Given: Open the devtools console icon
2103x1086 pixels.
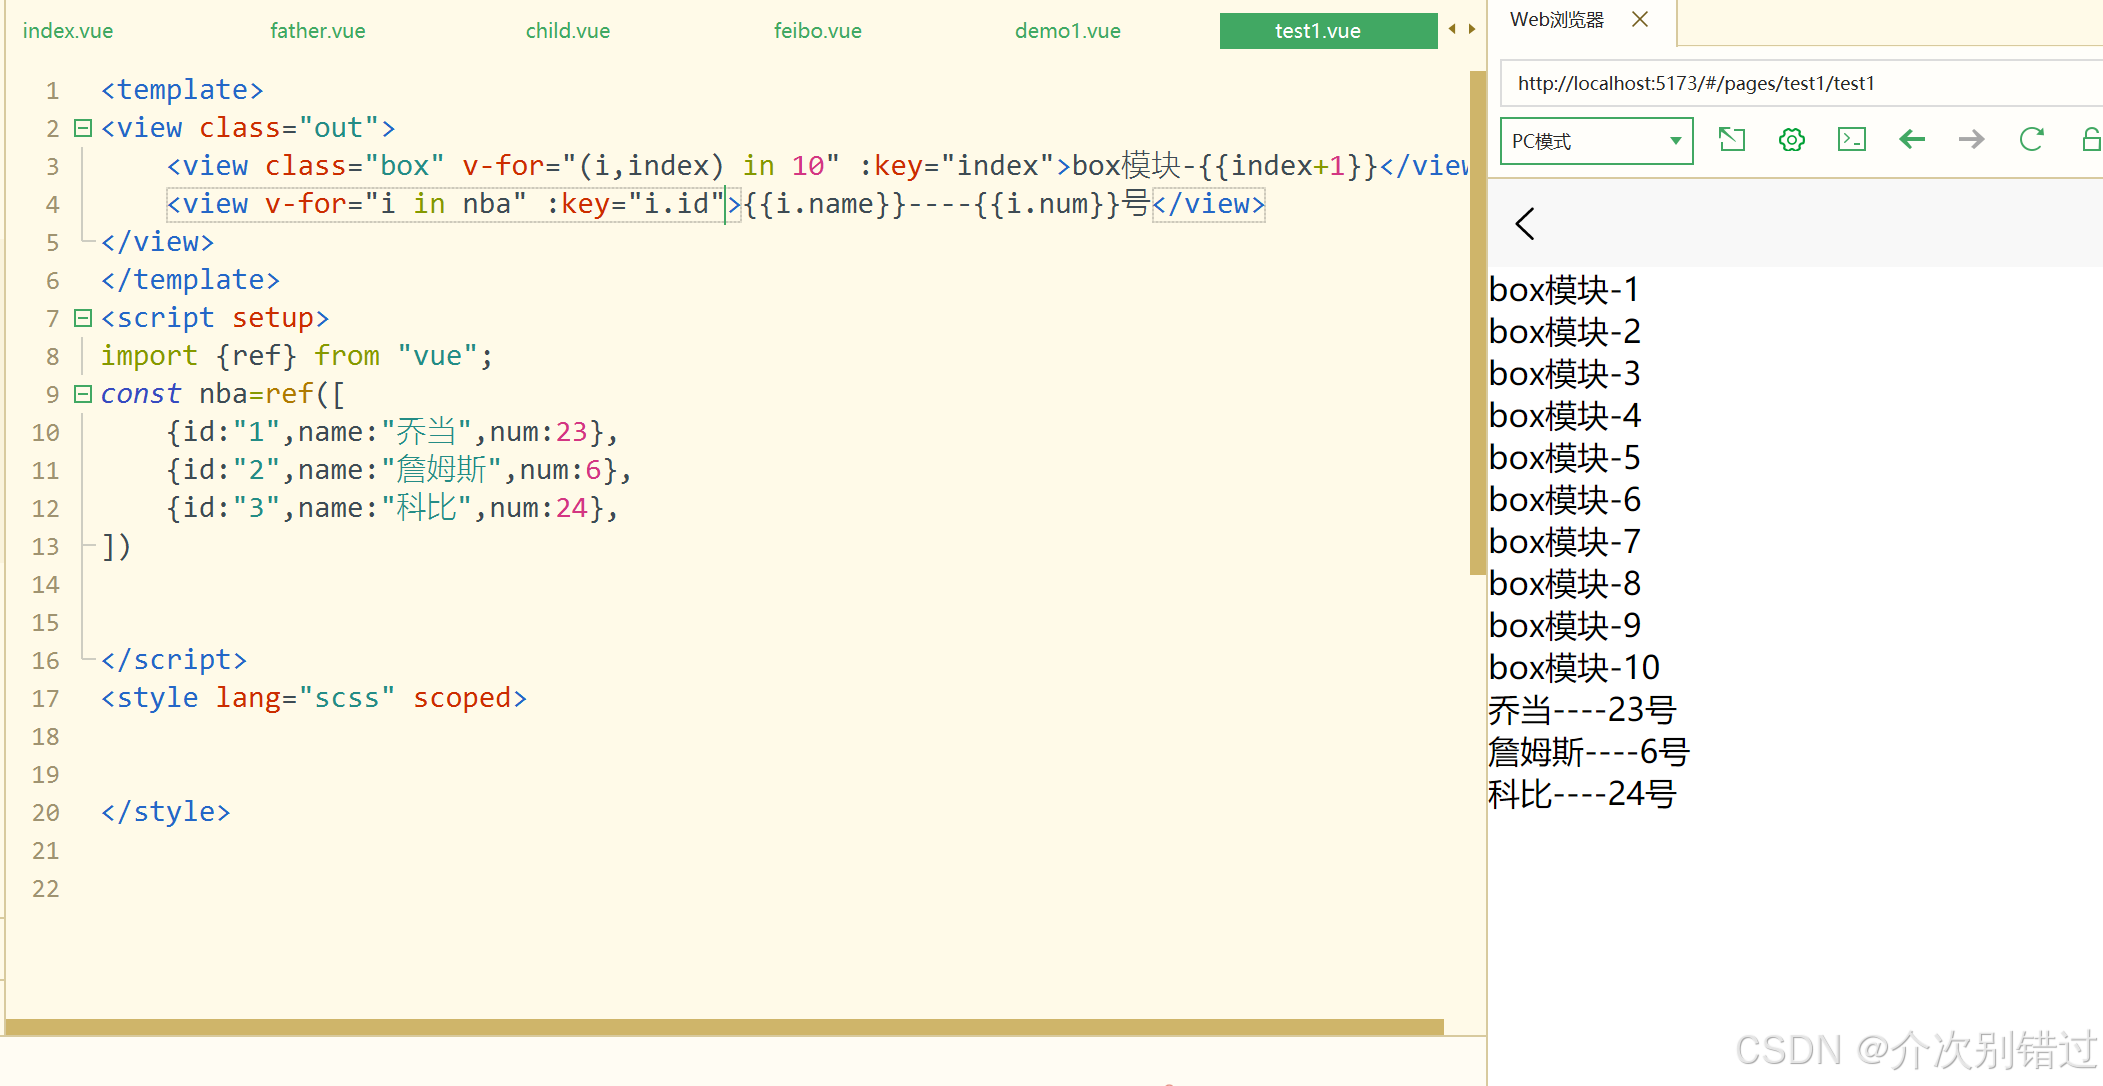Looking at the screenshot, I should pyautogui.click(x=1851, y=140).
